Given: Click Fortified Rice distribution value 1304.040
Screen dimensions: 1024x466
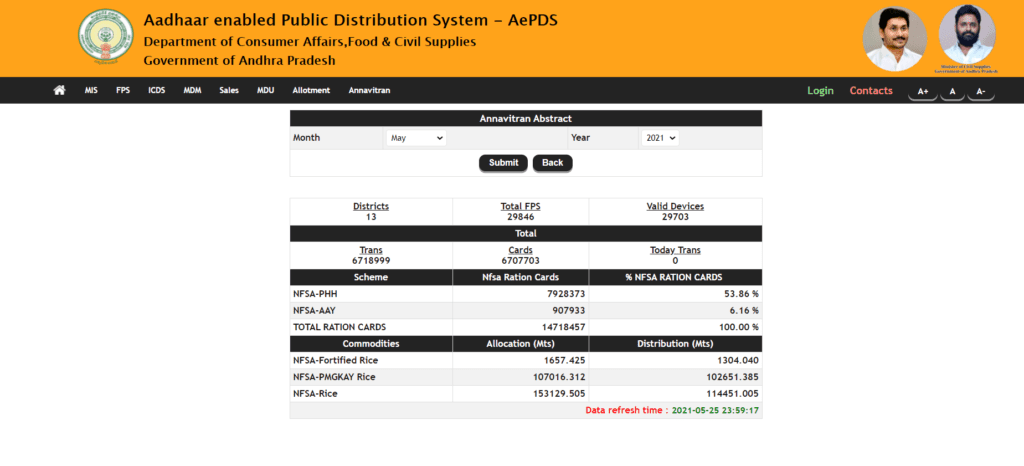Looking at the screenshot, I should point(739,360).
